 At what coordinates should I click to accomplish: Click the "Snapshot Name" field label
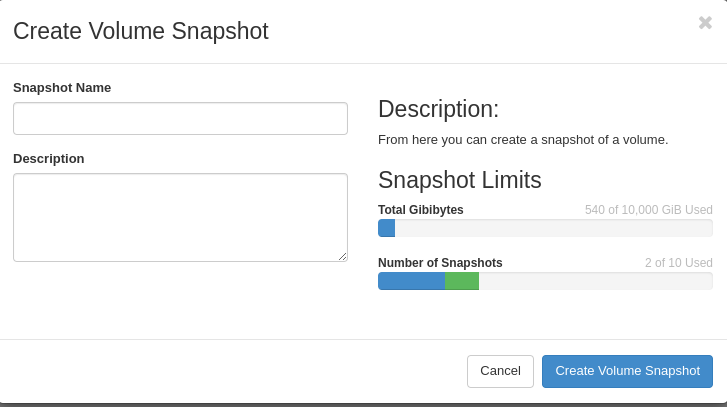pyautogui.click(x=62, y=88)
